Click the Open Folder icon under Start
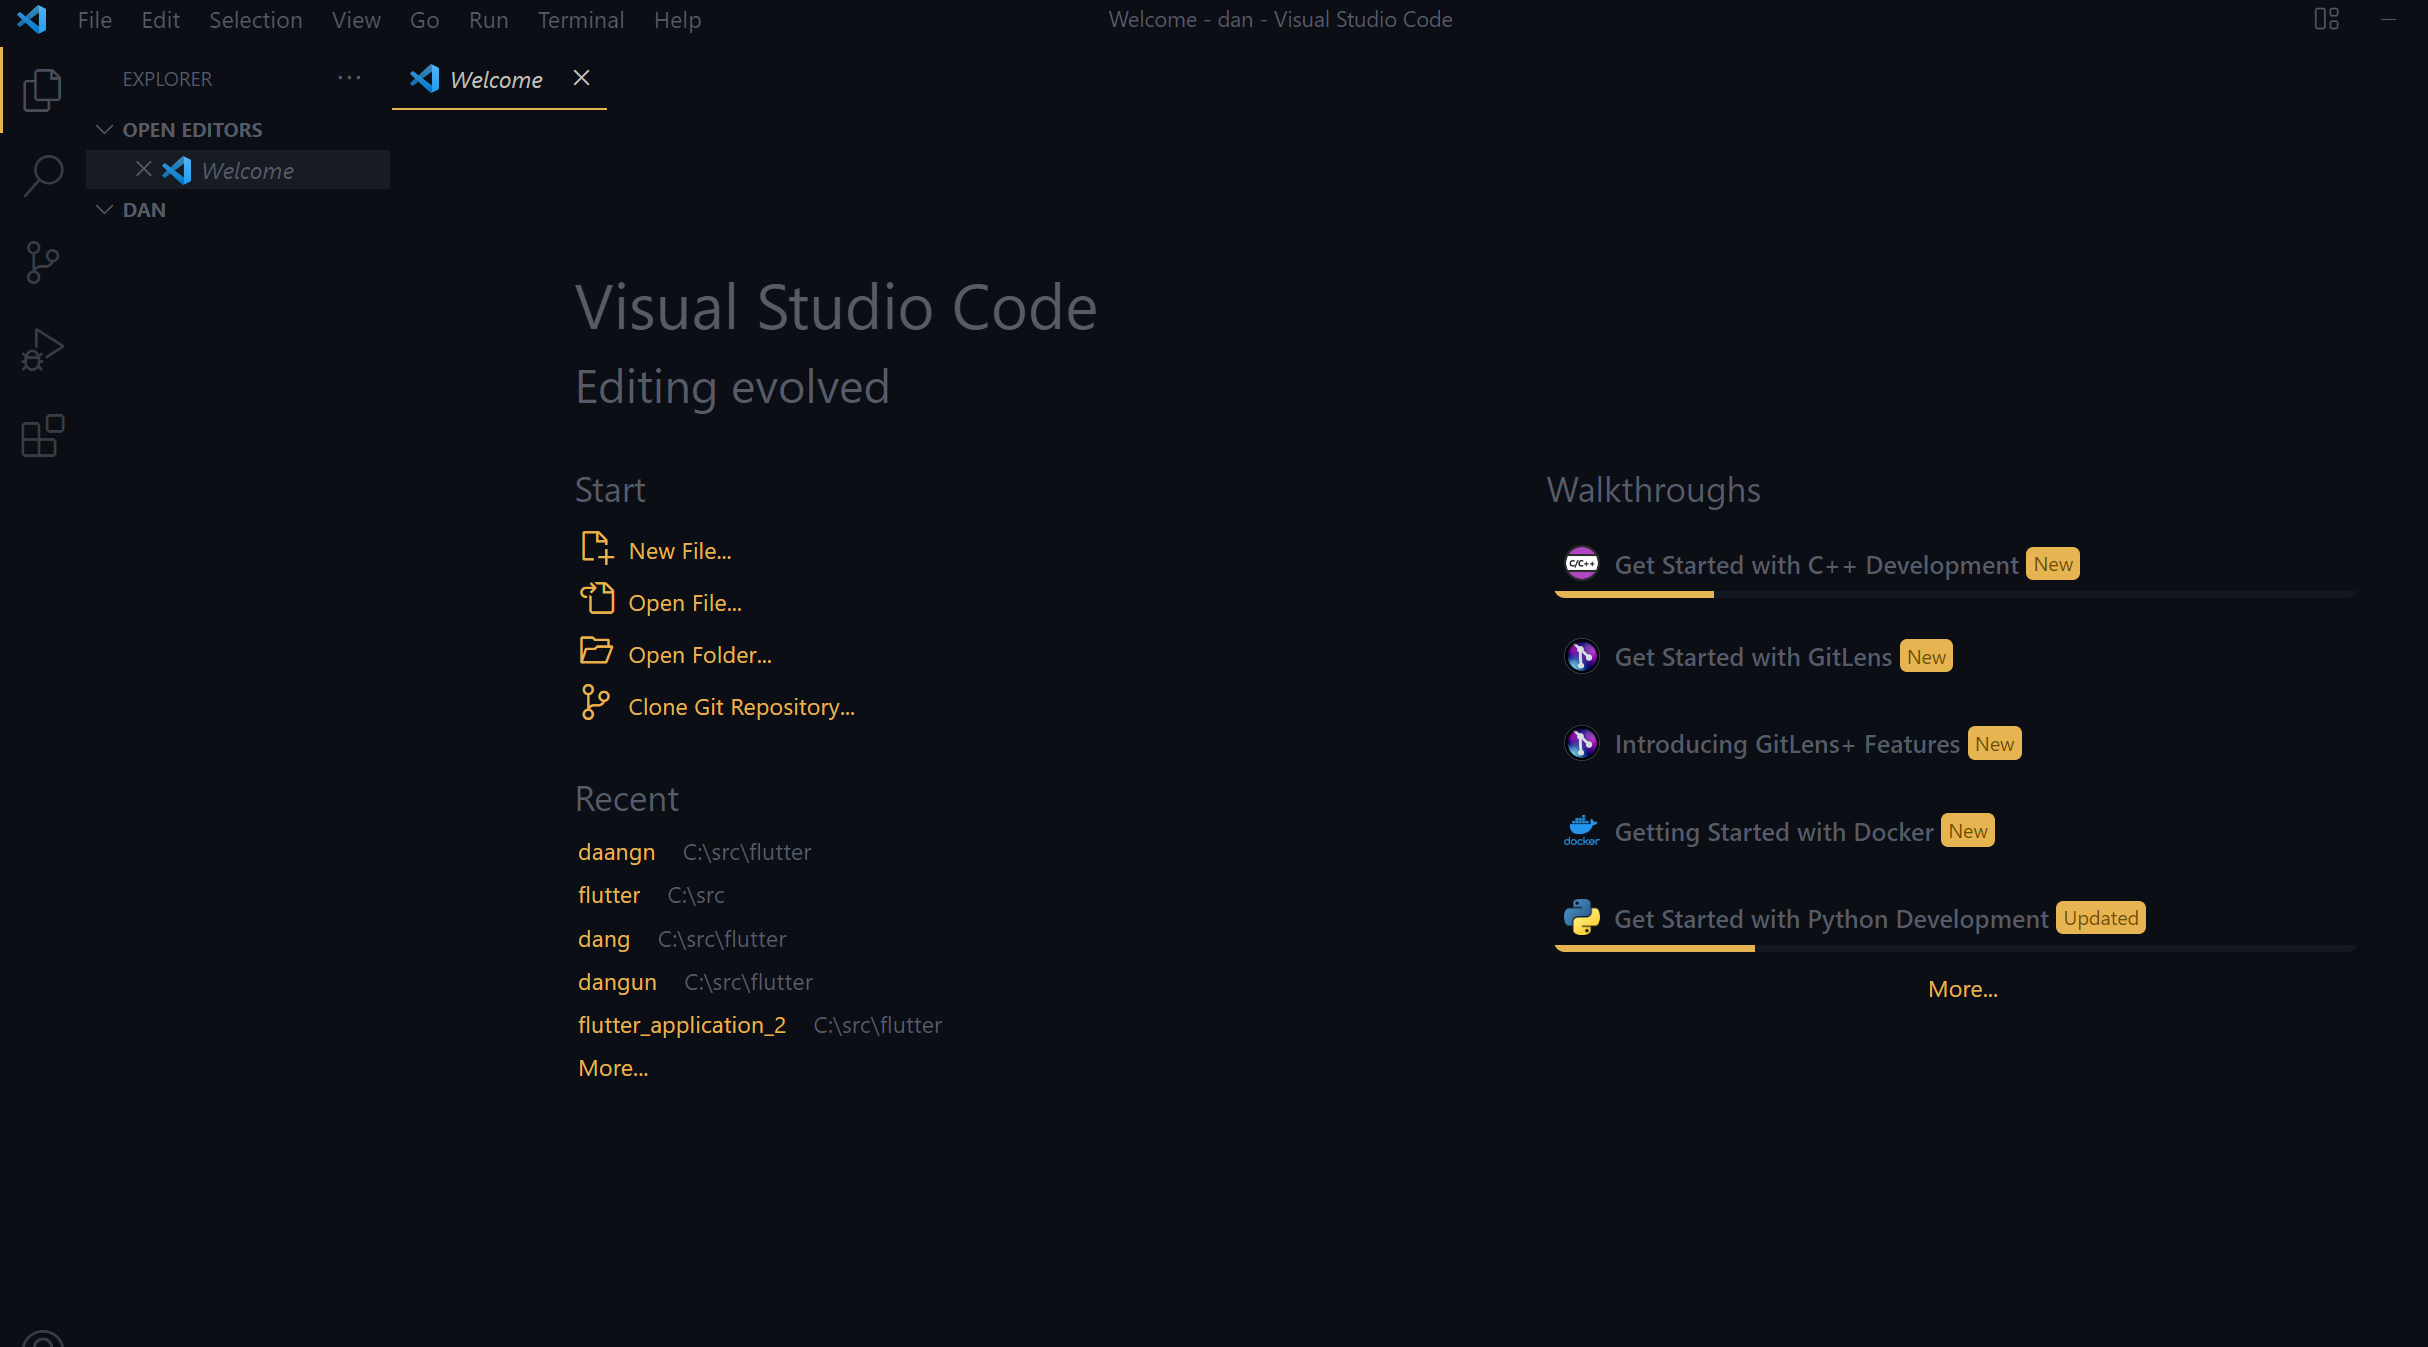The width and height of the screenshot is (2428, 1347). (597, 652)
